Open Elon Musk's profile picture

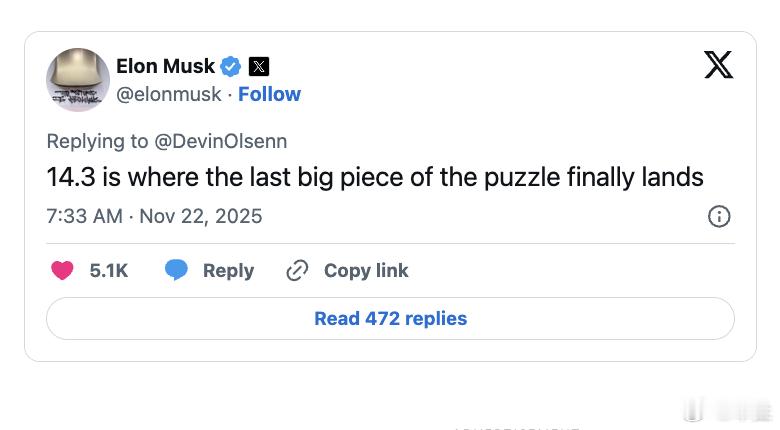[78, 79]
